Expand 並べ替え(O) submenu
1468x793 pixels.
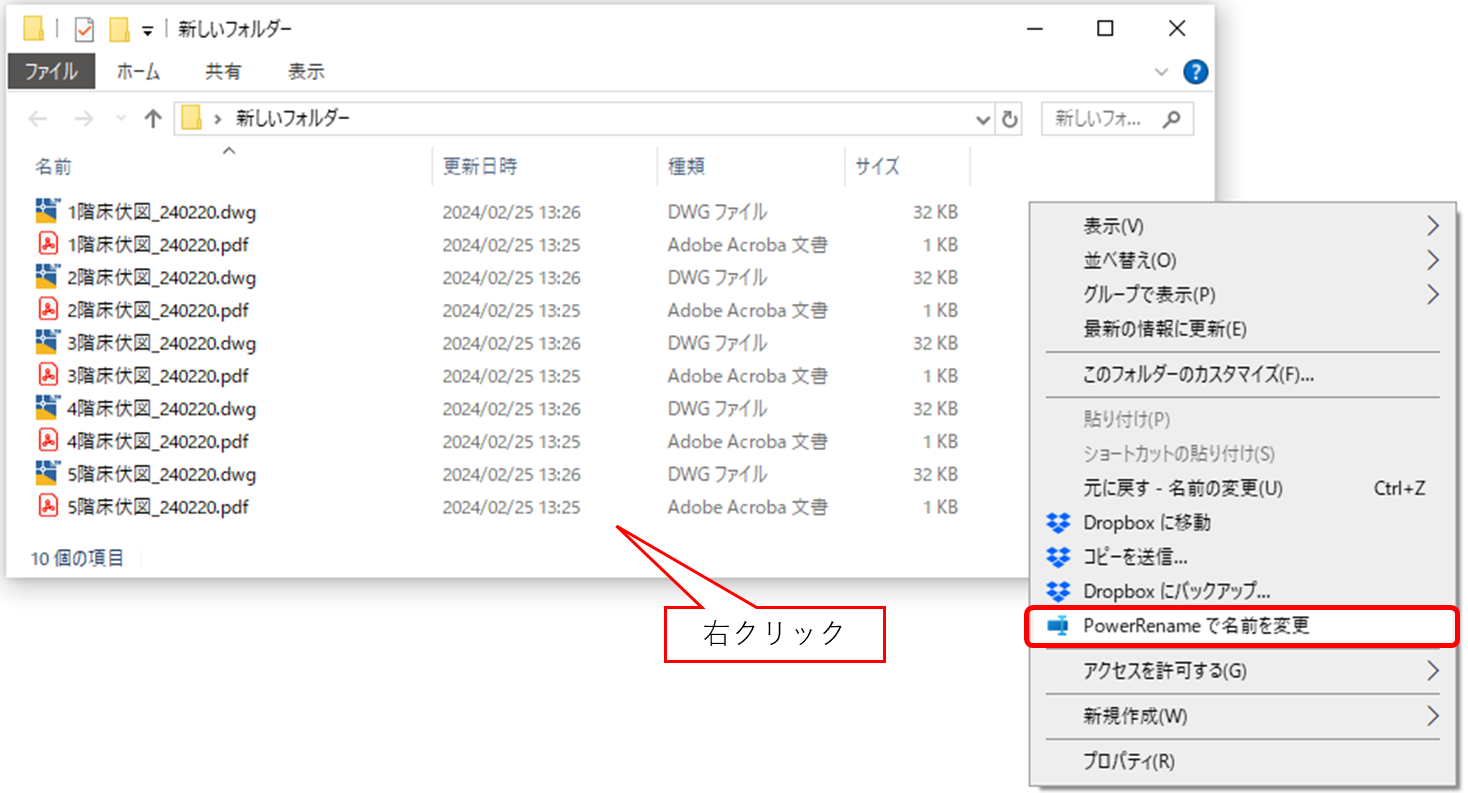pyautogui.click(x=1432, y=260)
